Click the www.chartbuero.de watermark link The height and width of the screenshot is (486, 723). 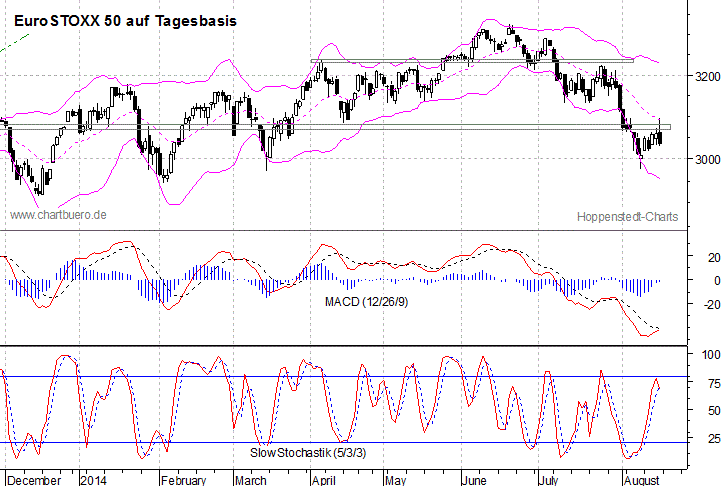click(58, 215)
